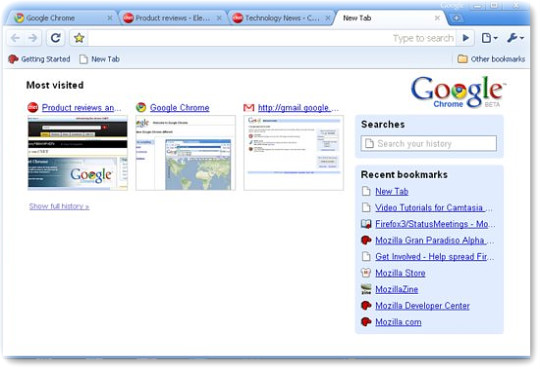Open the Mozilla Developer Center bookmark link
This screenshot has width=540, height=369.
[422, 306]
